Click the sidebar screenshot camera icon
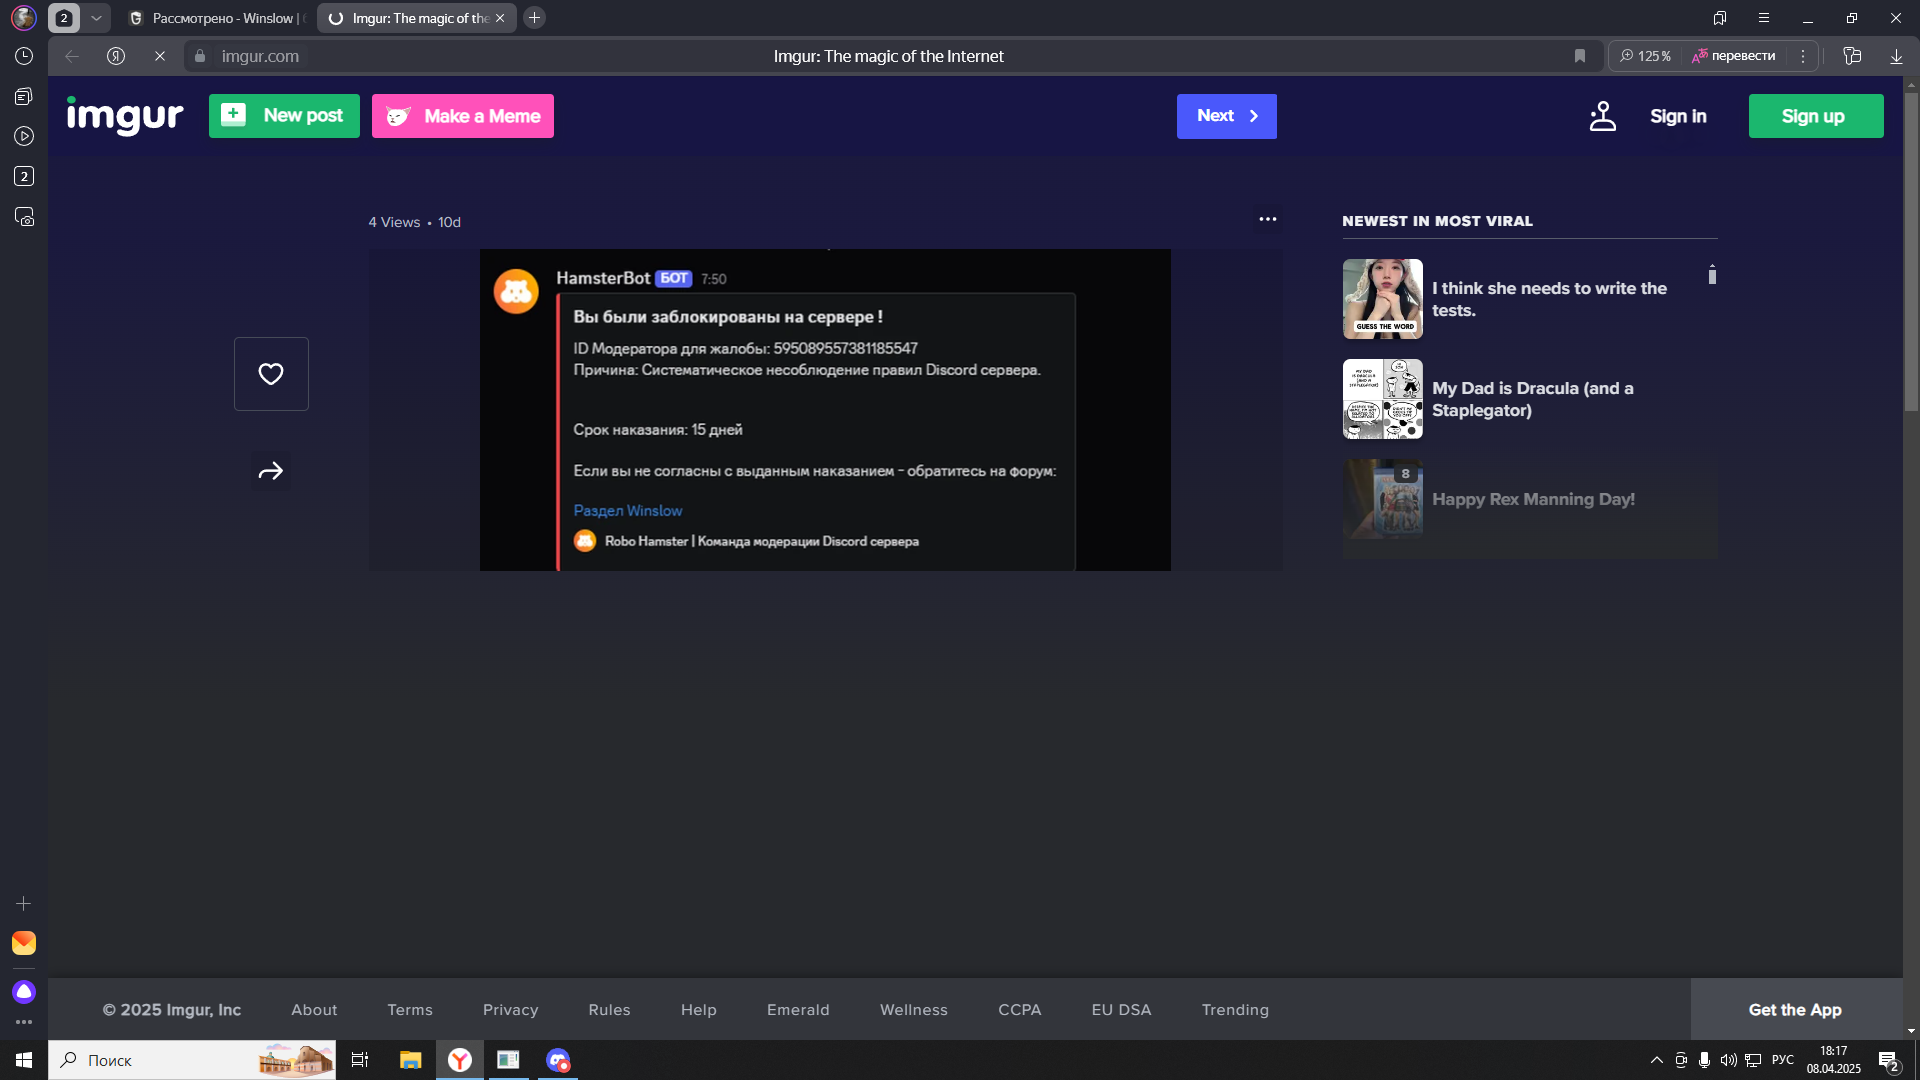The height and width of the screenshot is (1080, 1920). pos(24,216)
